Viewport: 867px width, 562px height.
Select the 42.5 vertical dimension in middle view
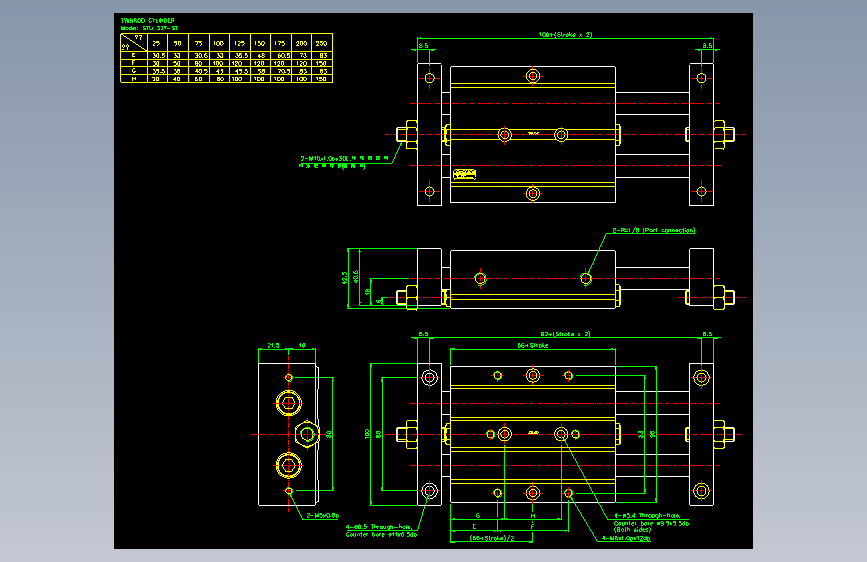pos(344,278)
